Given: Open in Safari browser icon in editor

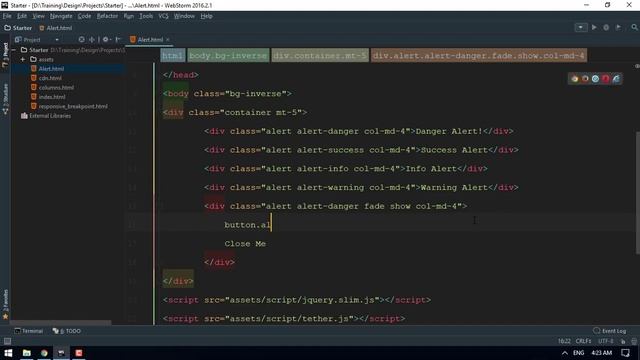Looking at the screenshot, I should [595, 79].
